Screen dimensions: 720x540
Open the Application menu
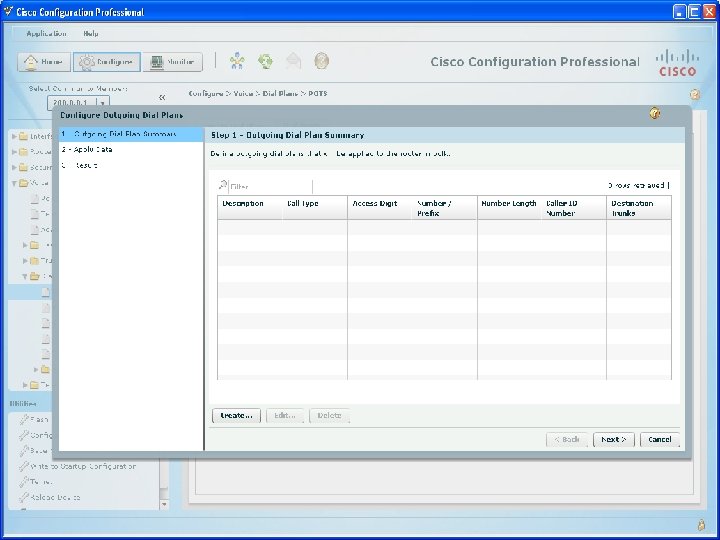pos(46,34)
